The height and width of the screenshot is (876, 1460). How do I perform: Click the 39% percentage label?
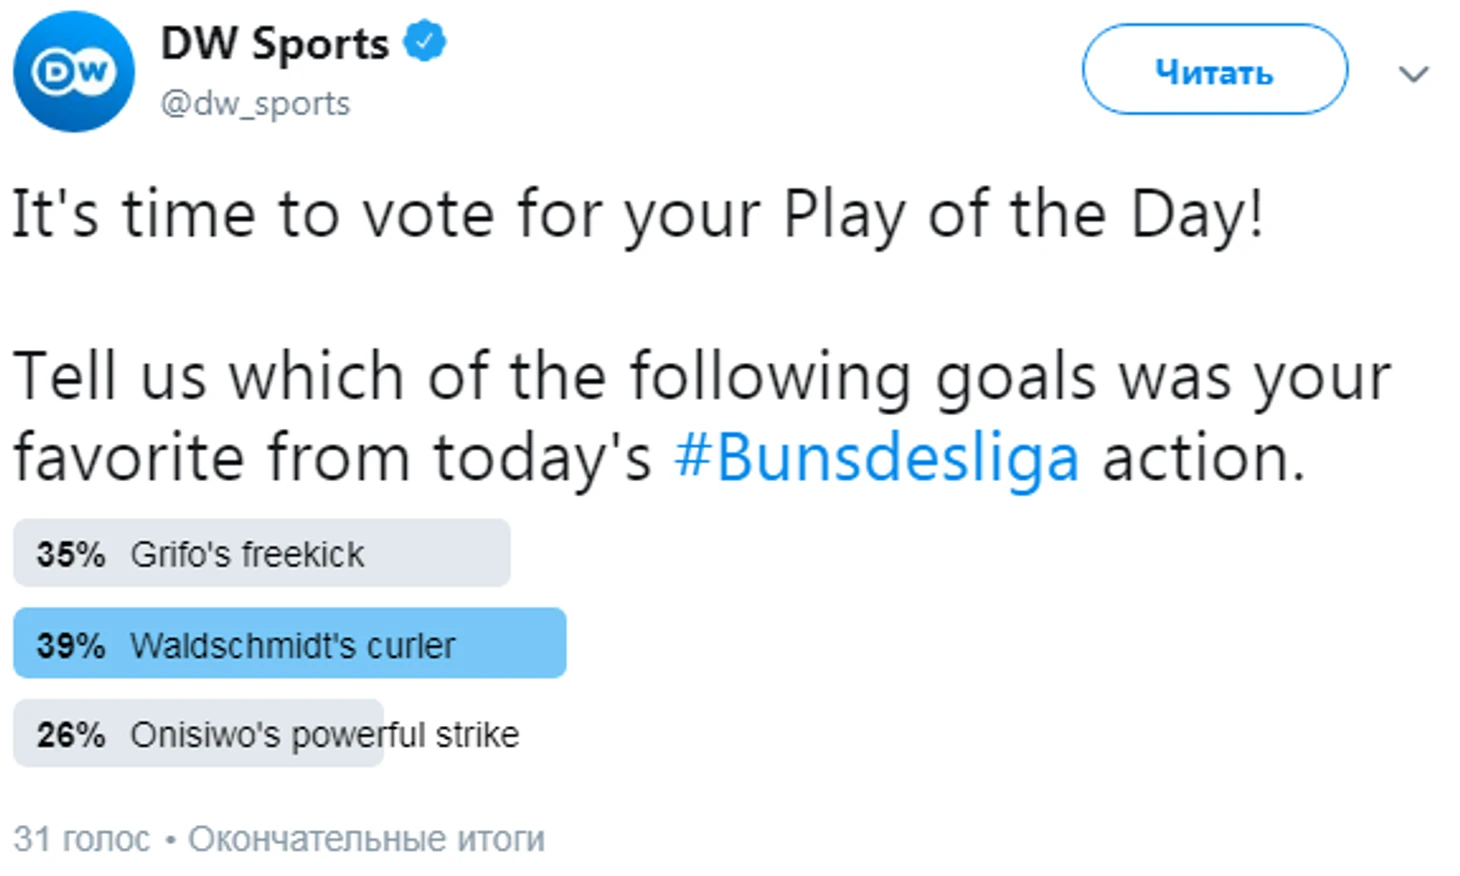point(70,645)
